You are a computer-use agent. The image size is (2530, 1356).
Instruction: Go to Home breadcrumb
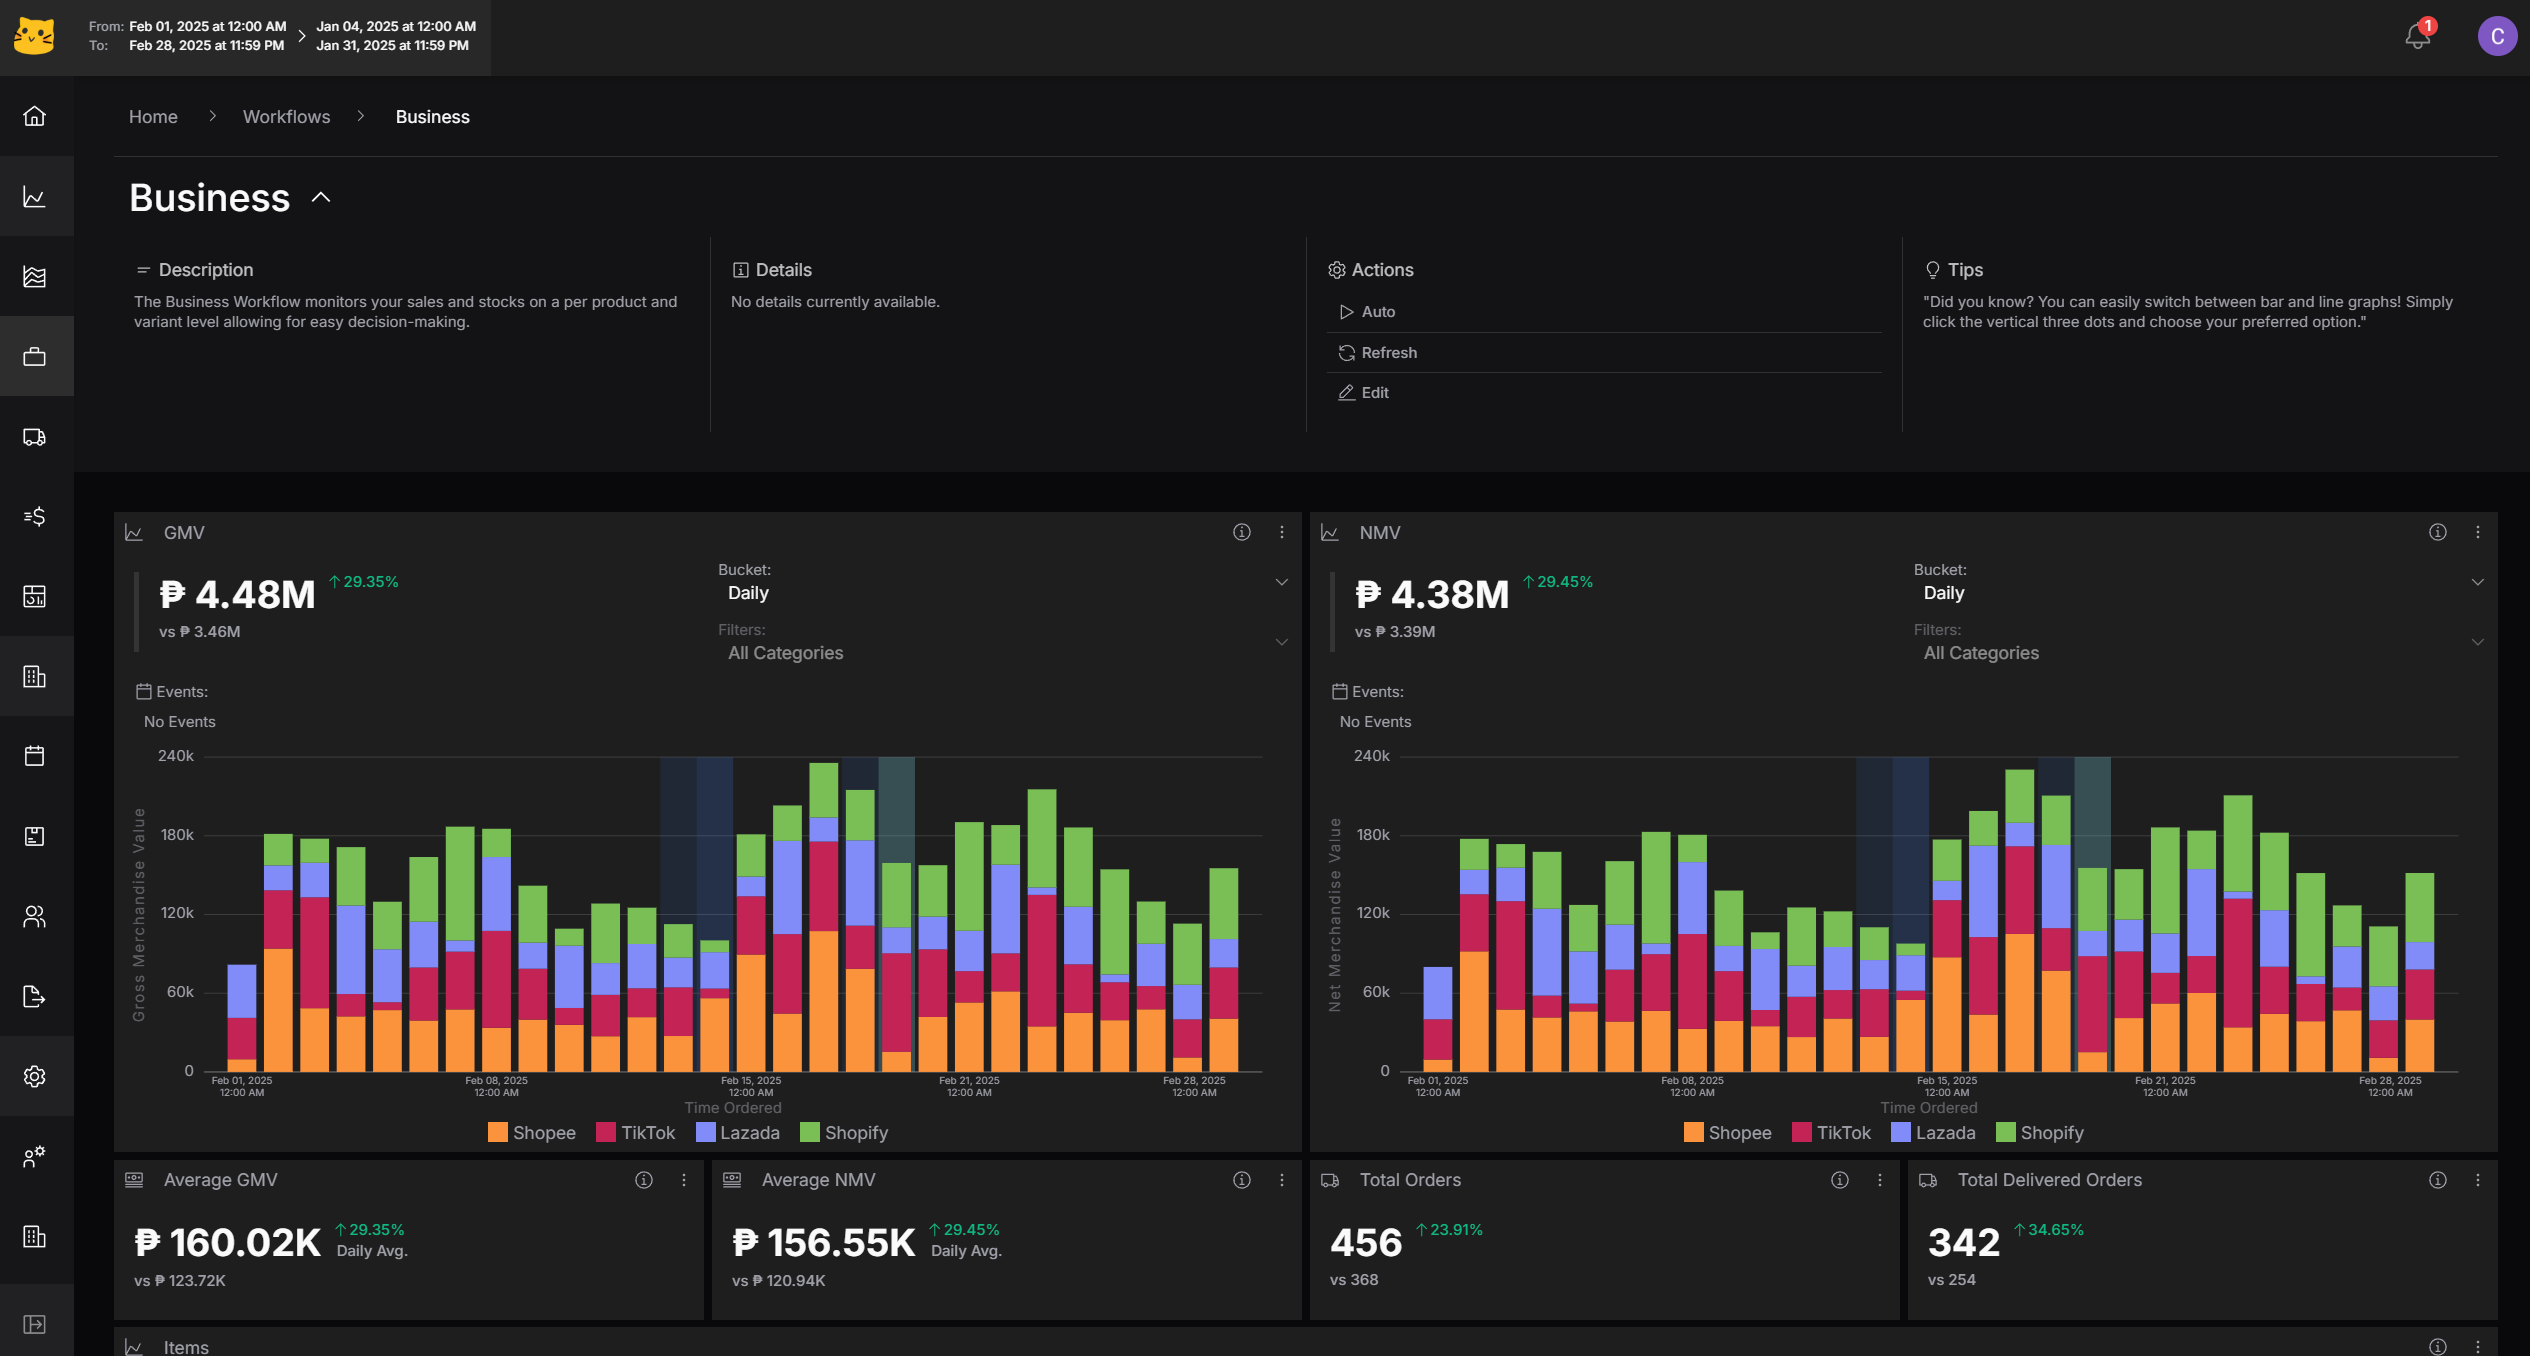153,117
